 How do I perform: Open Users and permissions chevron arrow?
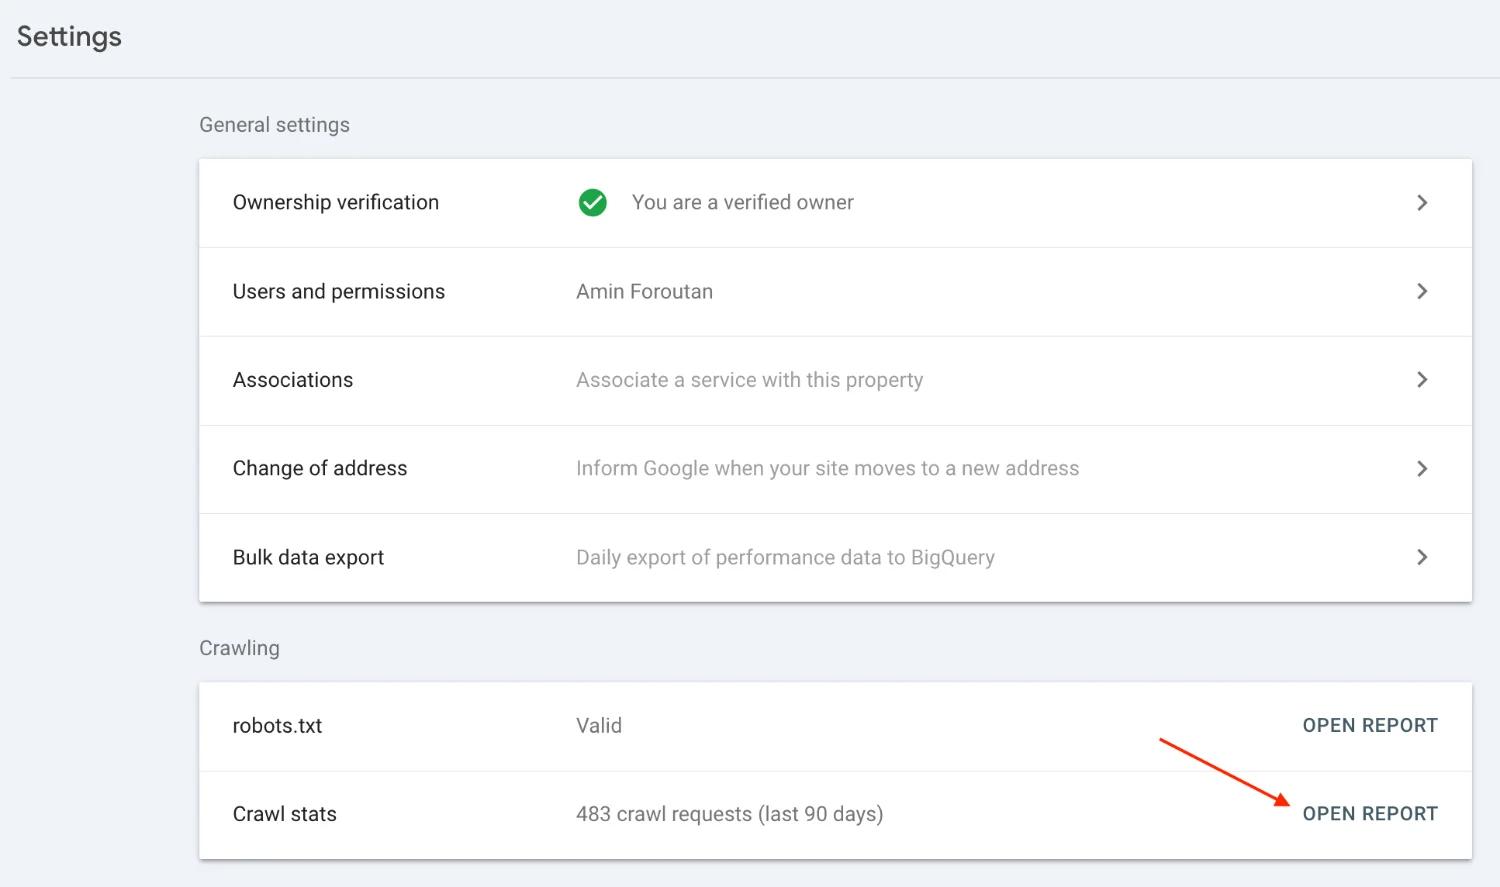[x=1422, y=291]
